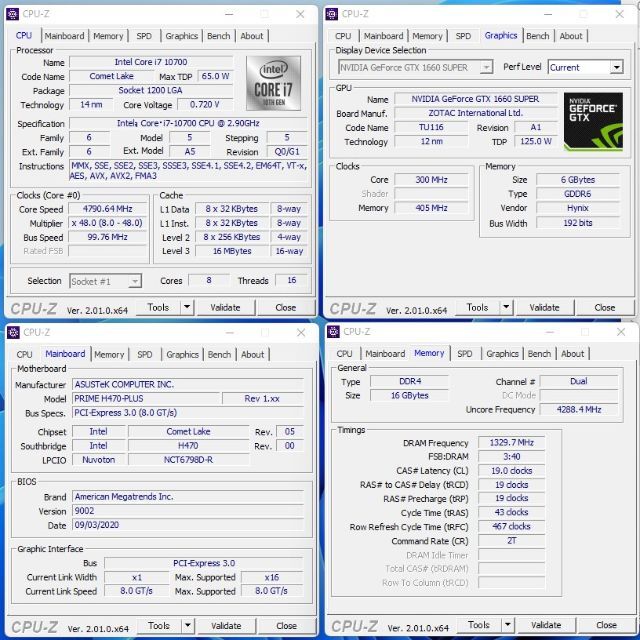Open Tools dropdown arrow in Mainboard window
Viewport: 640px width, 640px height.
(188, 625)
